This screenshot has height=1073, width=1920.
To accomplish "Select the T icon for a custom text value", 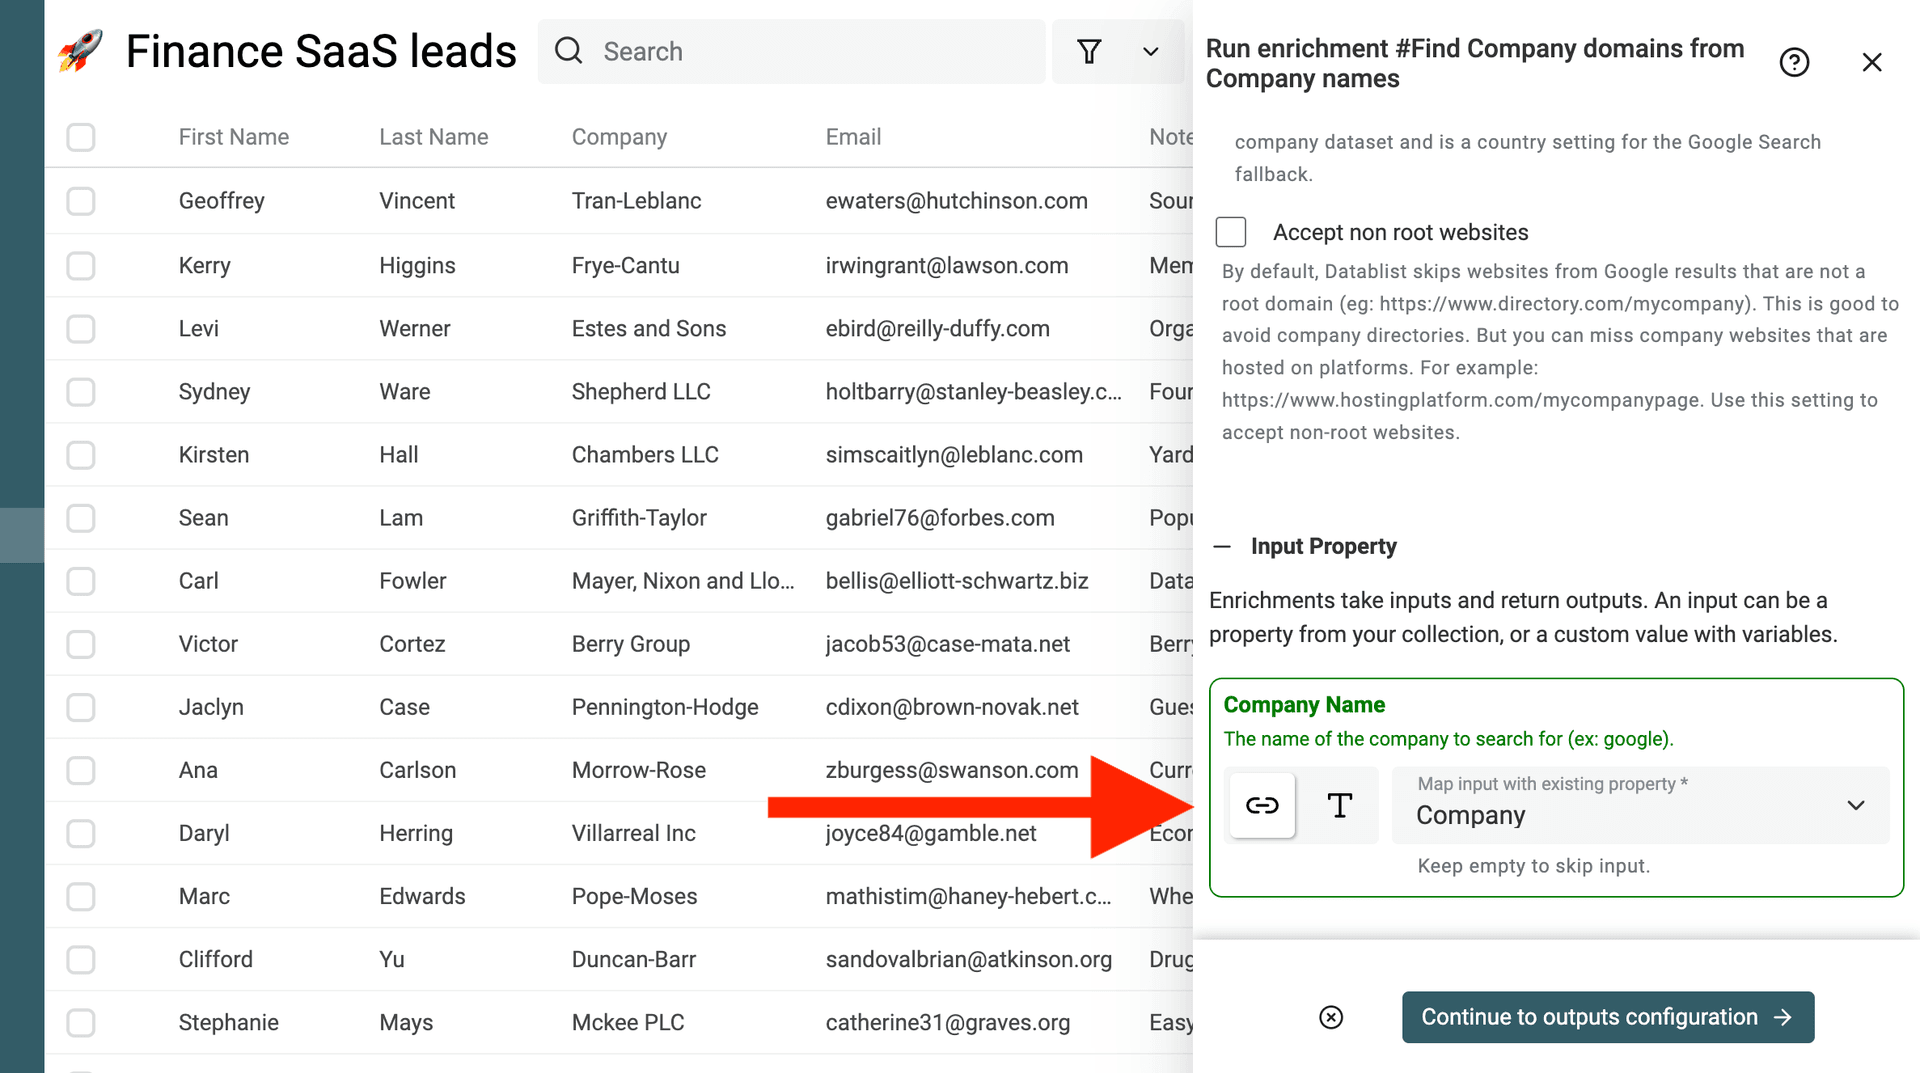I will (x=1340, y=805).
